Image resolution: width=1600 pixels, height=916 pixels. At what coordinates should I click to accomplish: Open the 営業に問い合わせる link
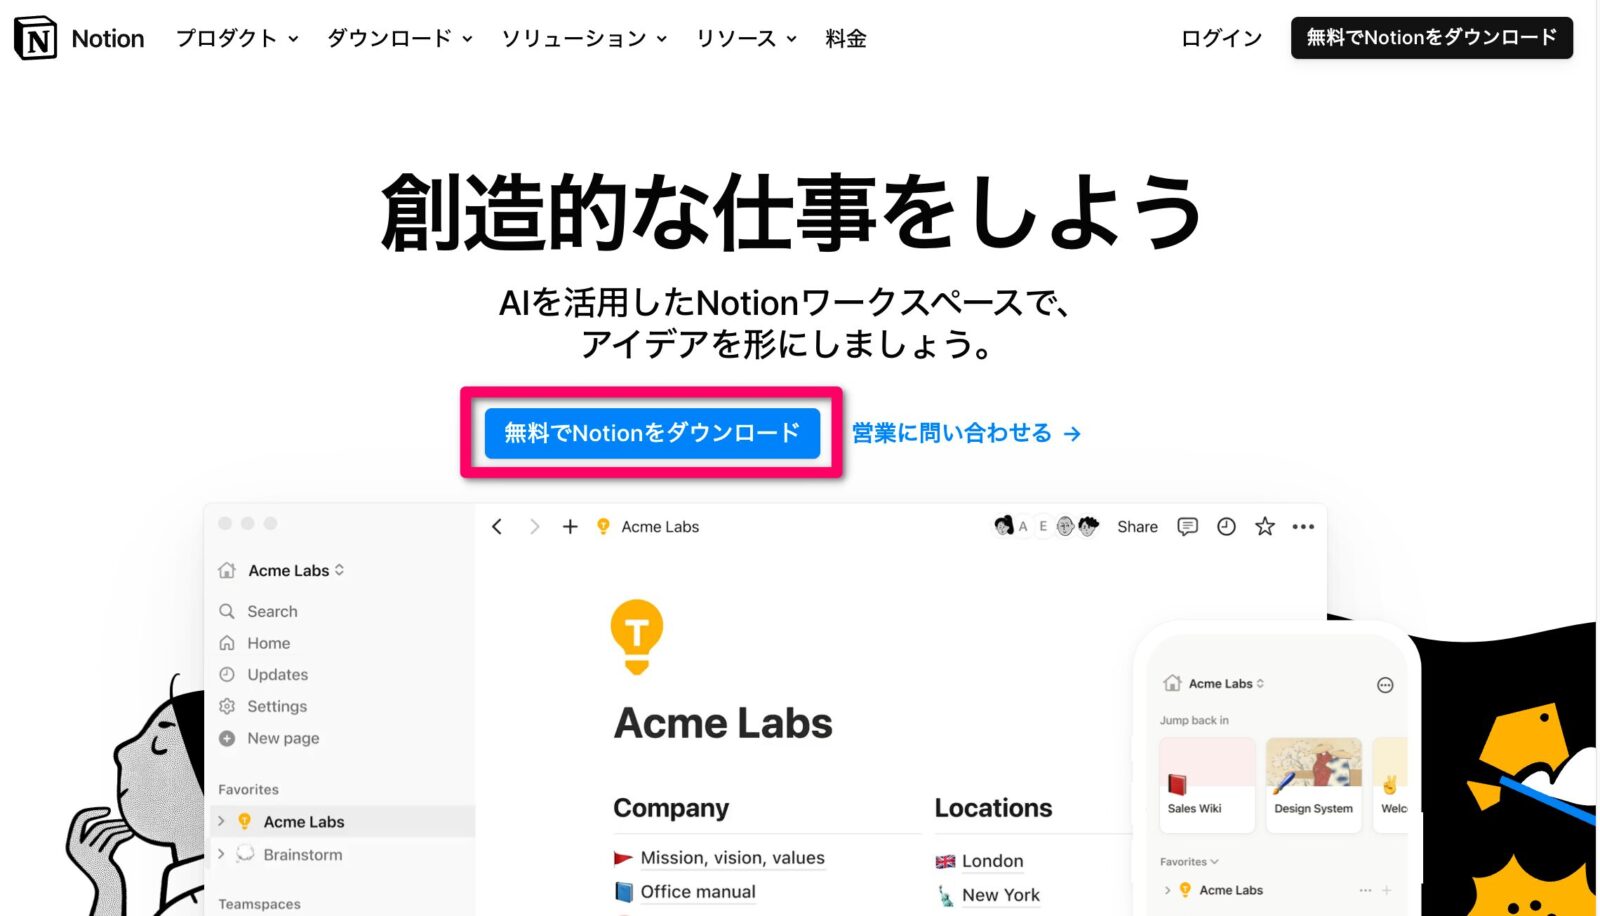click(x=966, y=433)
